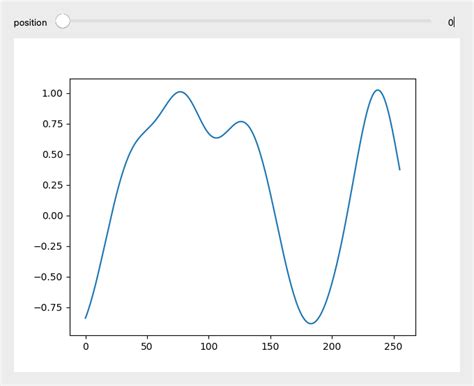The width and height of the screenshot is (474, 386).
Task: Click the x-axis label 0
Action: [86, 347]
